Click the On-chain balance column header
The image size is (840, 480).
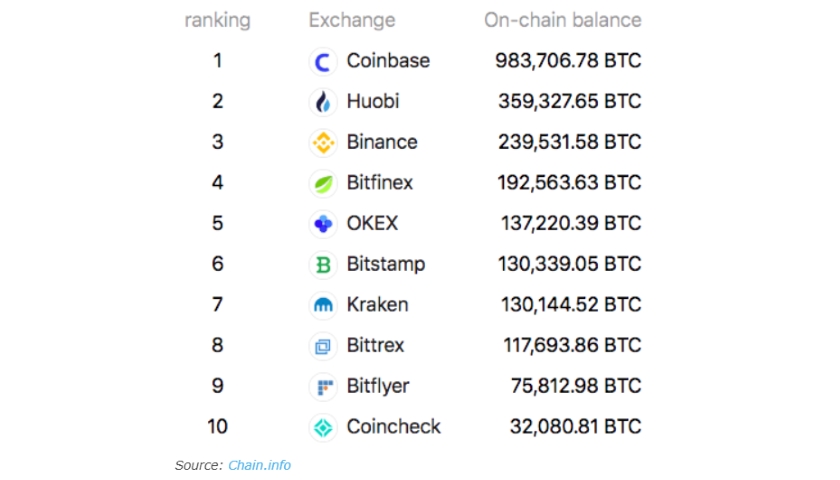coord(562,20)
